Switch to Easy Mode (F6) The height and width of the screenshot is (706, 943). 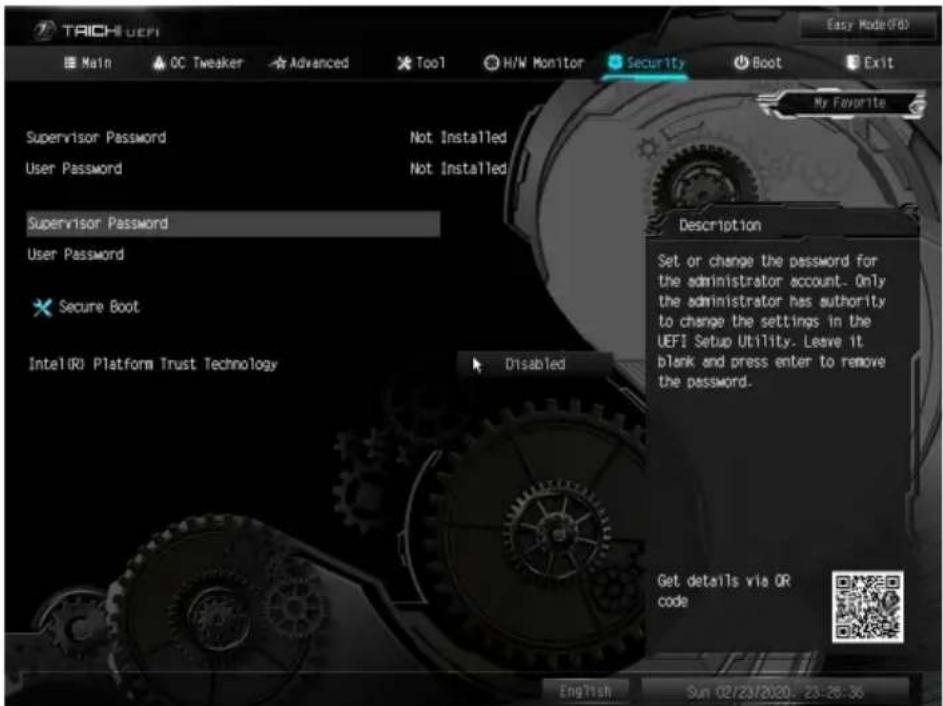(867, 25)
